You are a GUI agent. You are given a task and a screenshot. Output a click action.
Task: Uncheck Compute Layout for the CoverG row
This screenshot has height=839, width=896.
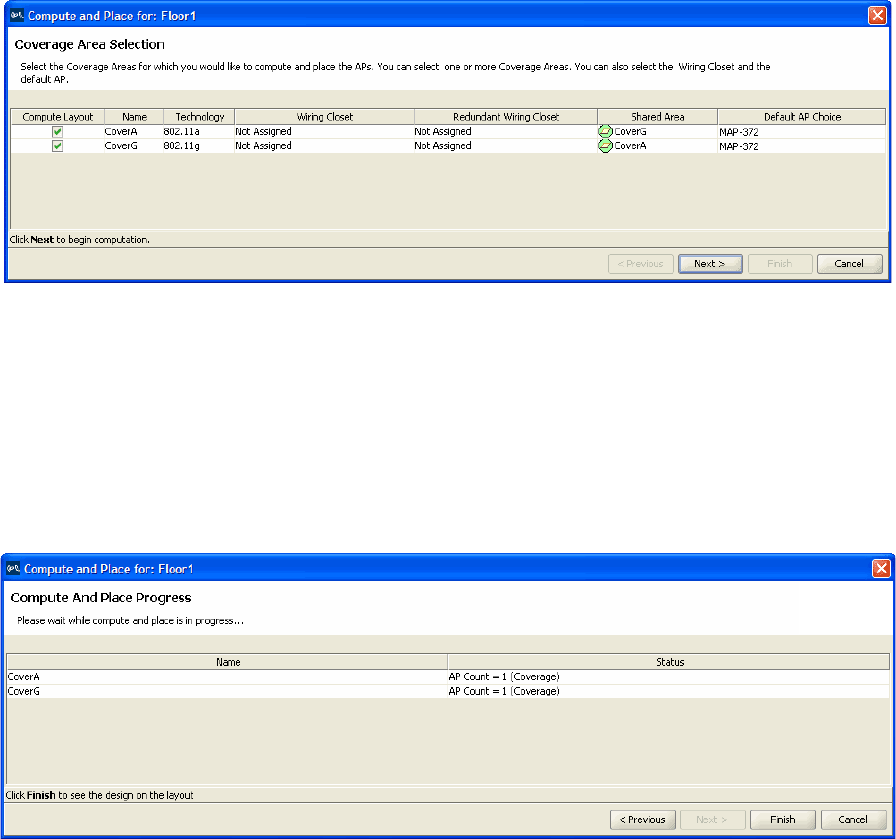(x=58, y=146)
